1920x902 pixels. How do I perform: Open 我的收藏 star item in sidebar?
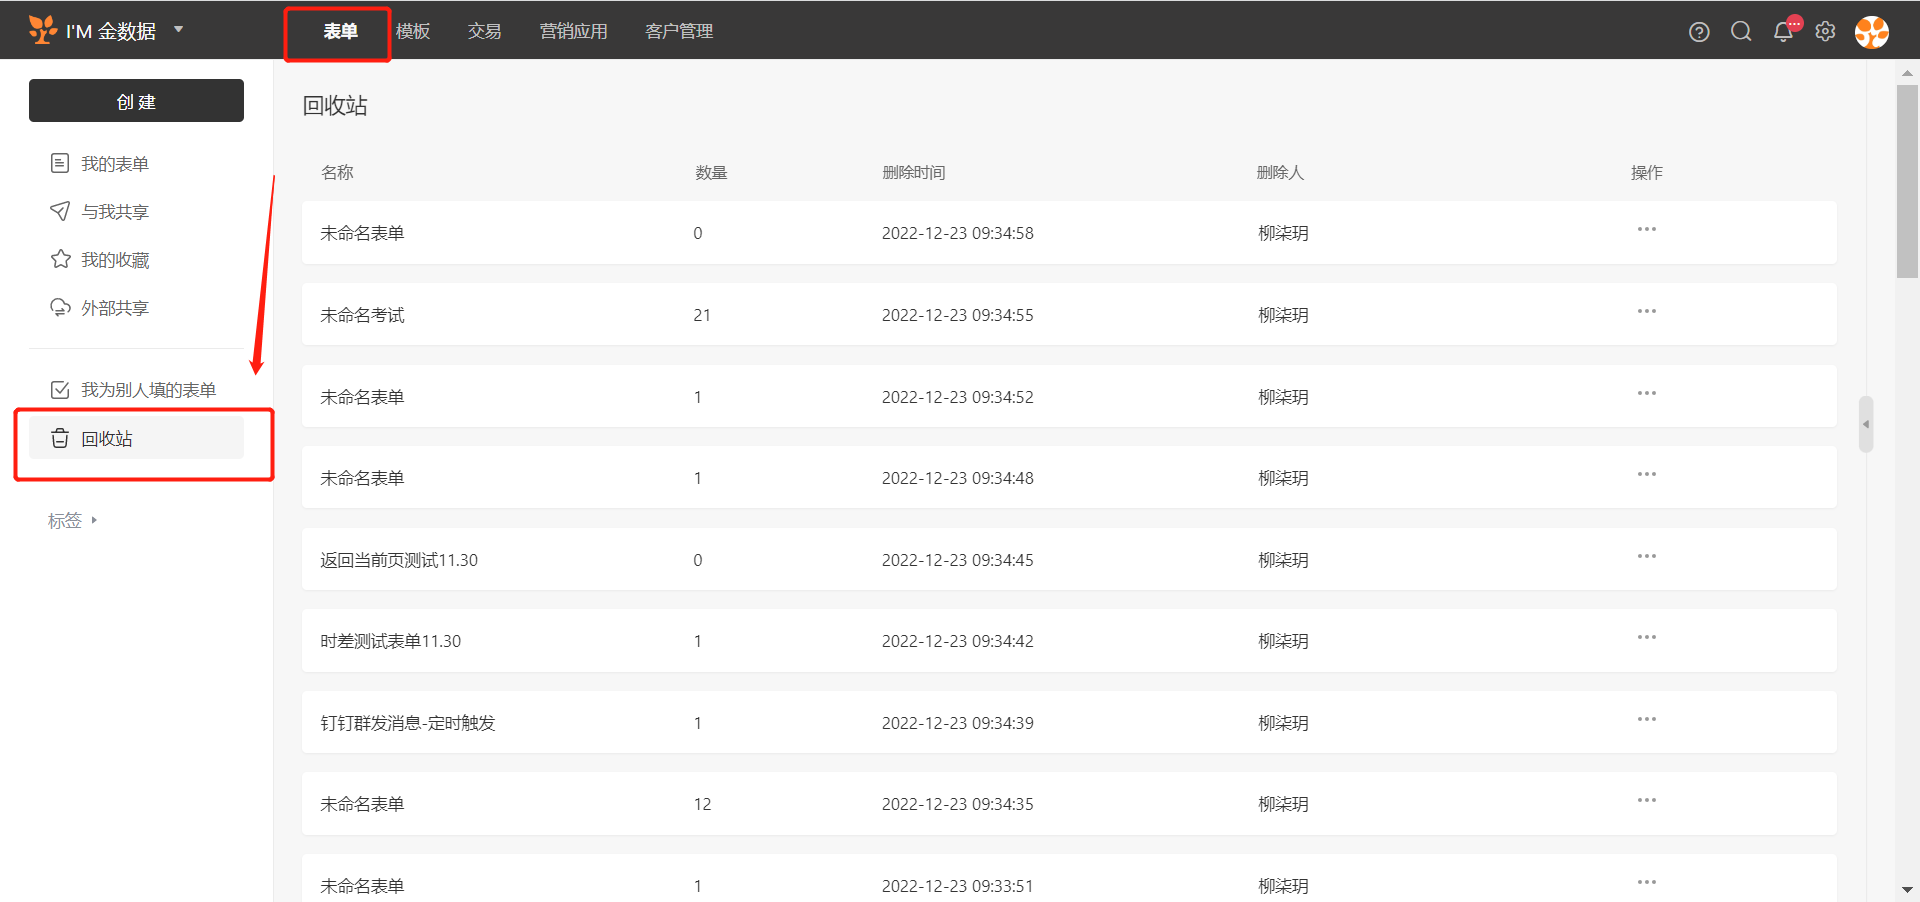[114, 260]
